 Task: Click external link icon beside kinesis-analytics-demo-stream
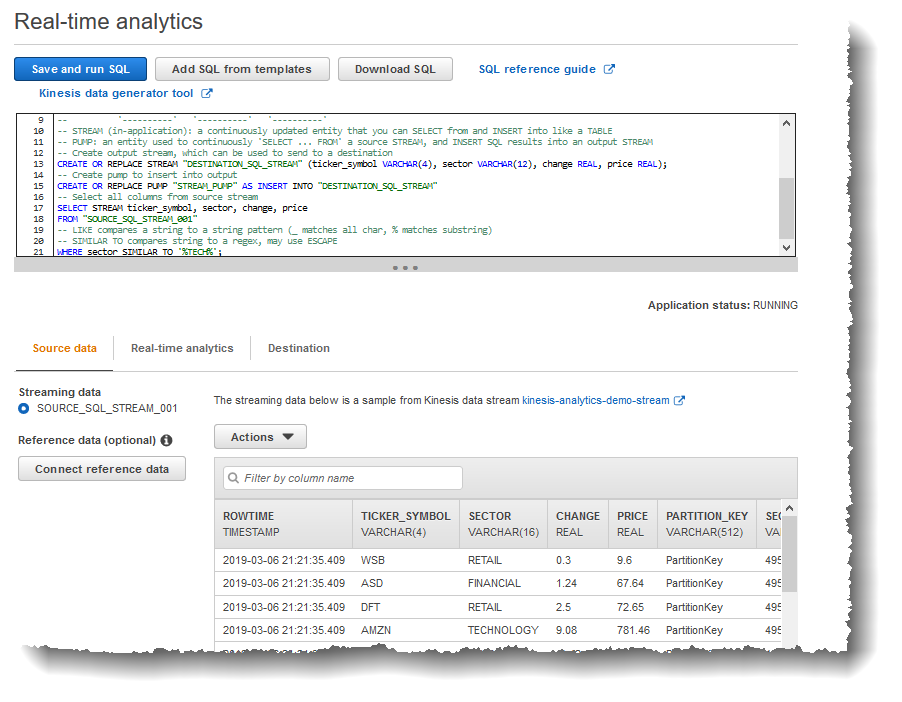pos(680,400)
